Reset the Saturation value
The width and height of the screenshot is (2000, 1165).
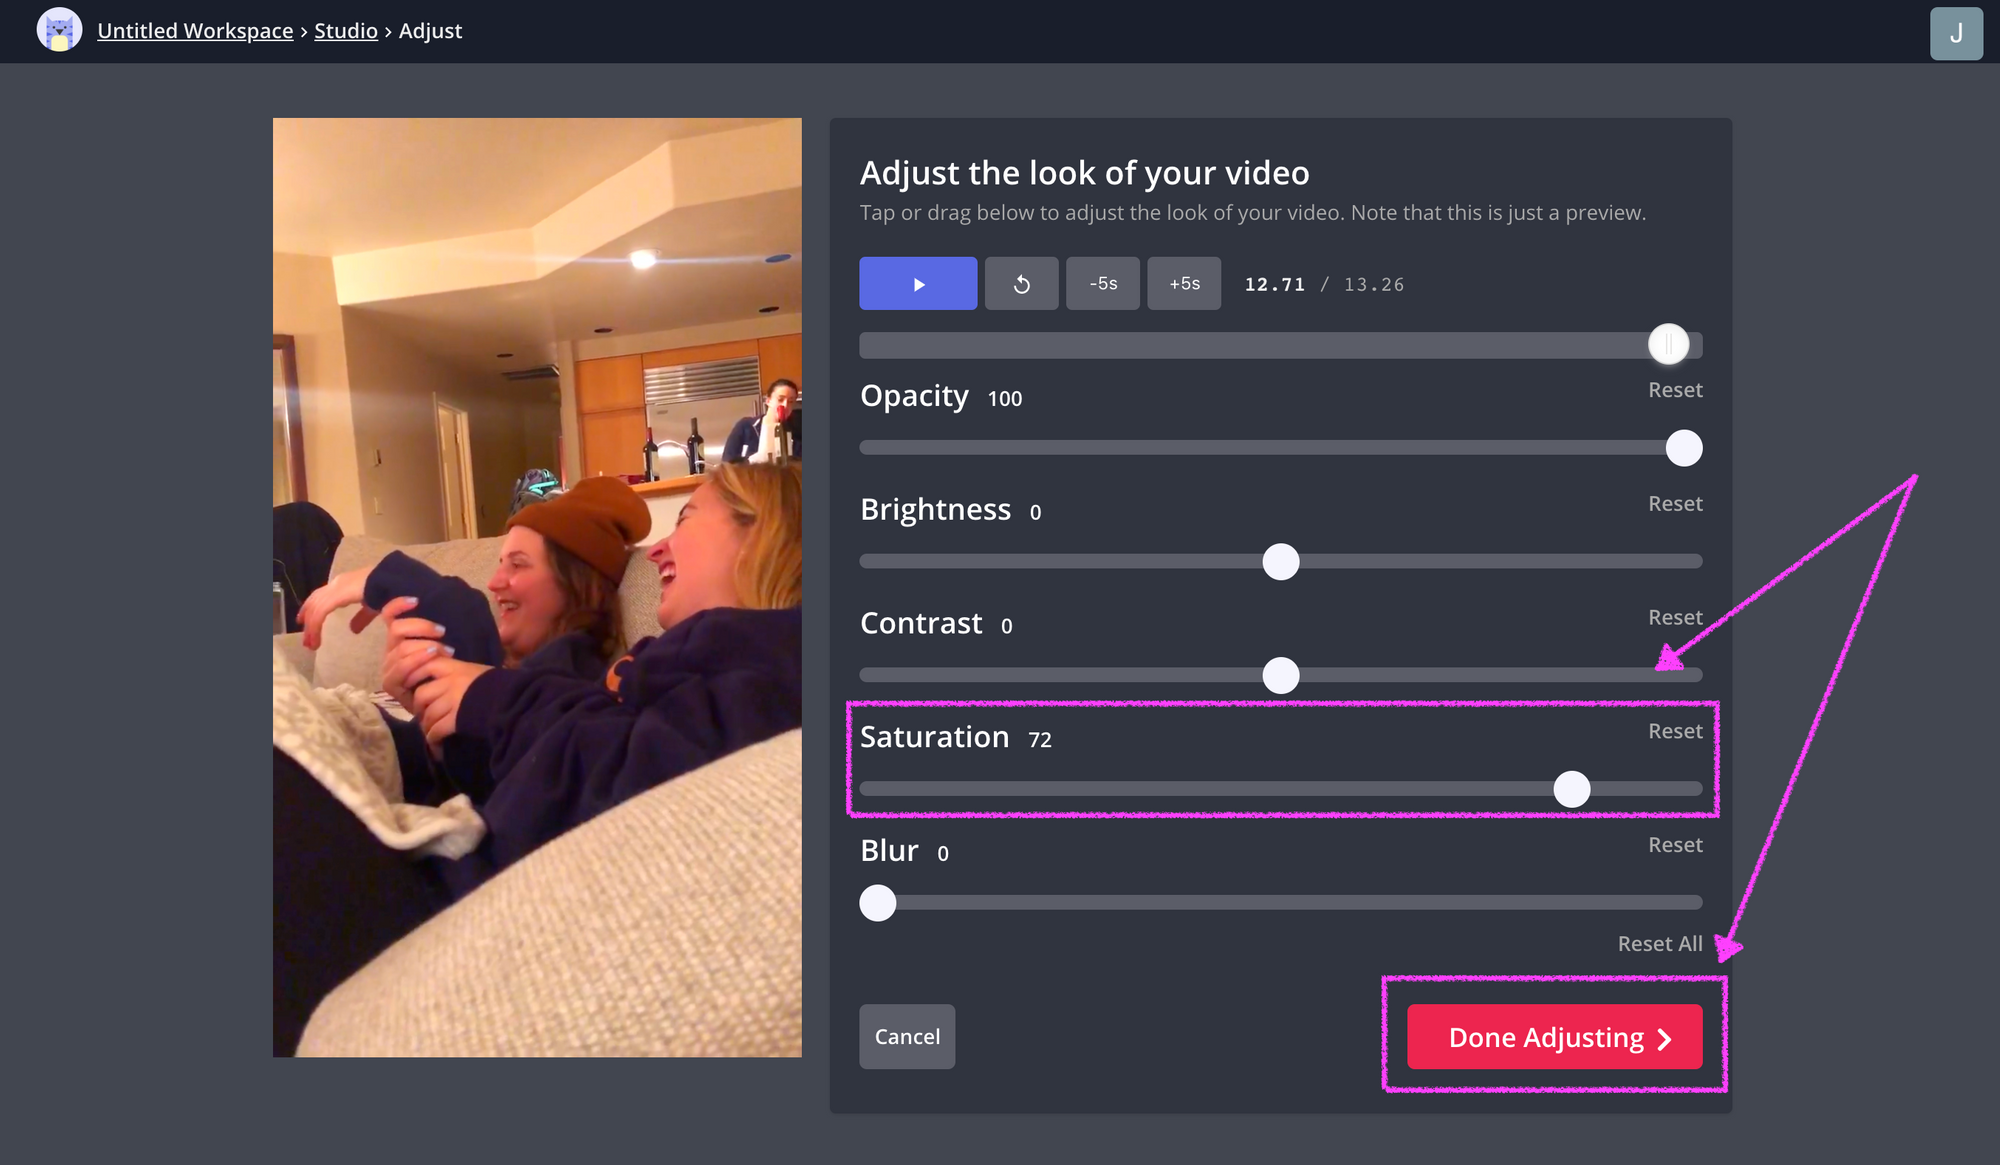(1675, 731)
